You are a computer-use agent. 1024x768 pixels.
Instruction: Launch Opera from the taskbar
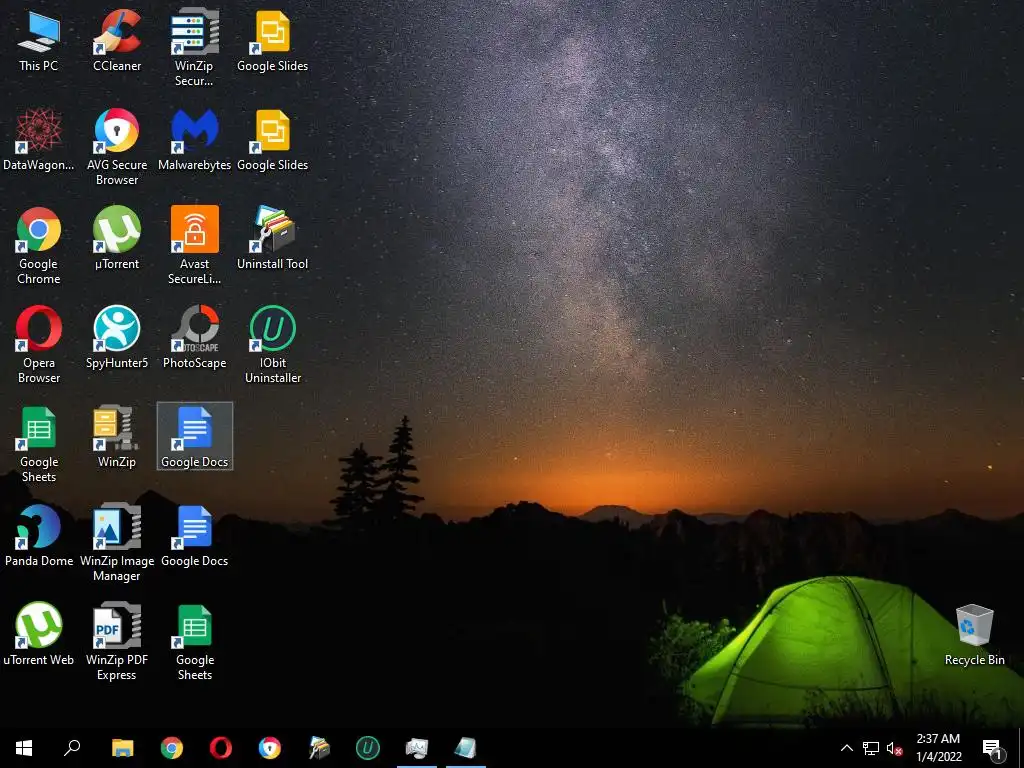(x=221, y=748)
